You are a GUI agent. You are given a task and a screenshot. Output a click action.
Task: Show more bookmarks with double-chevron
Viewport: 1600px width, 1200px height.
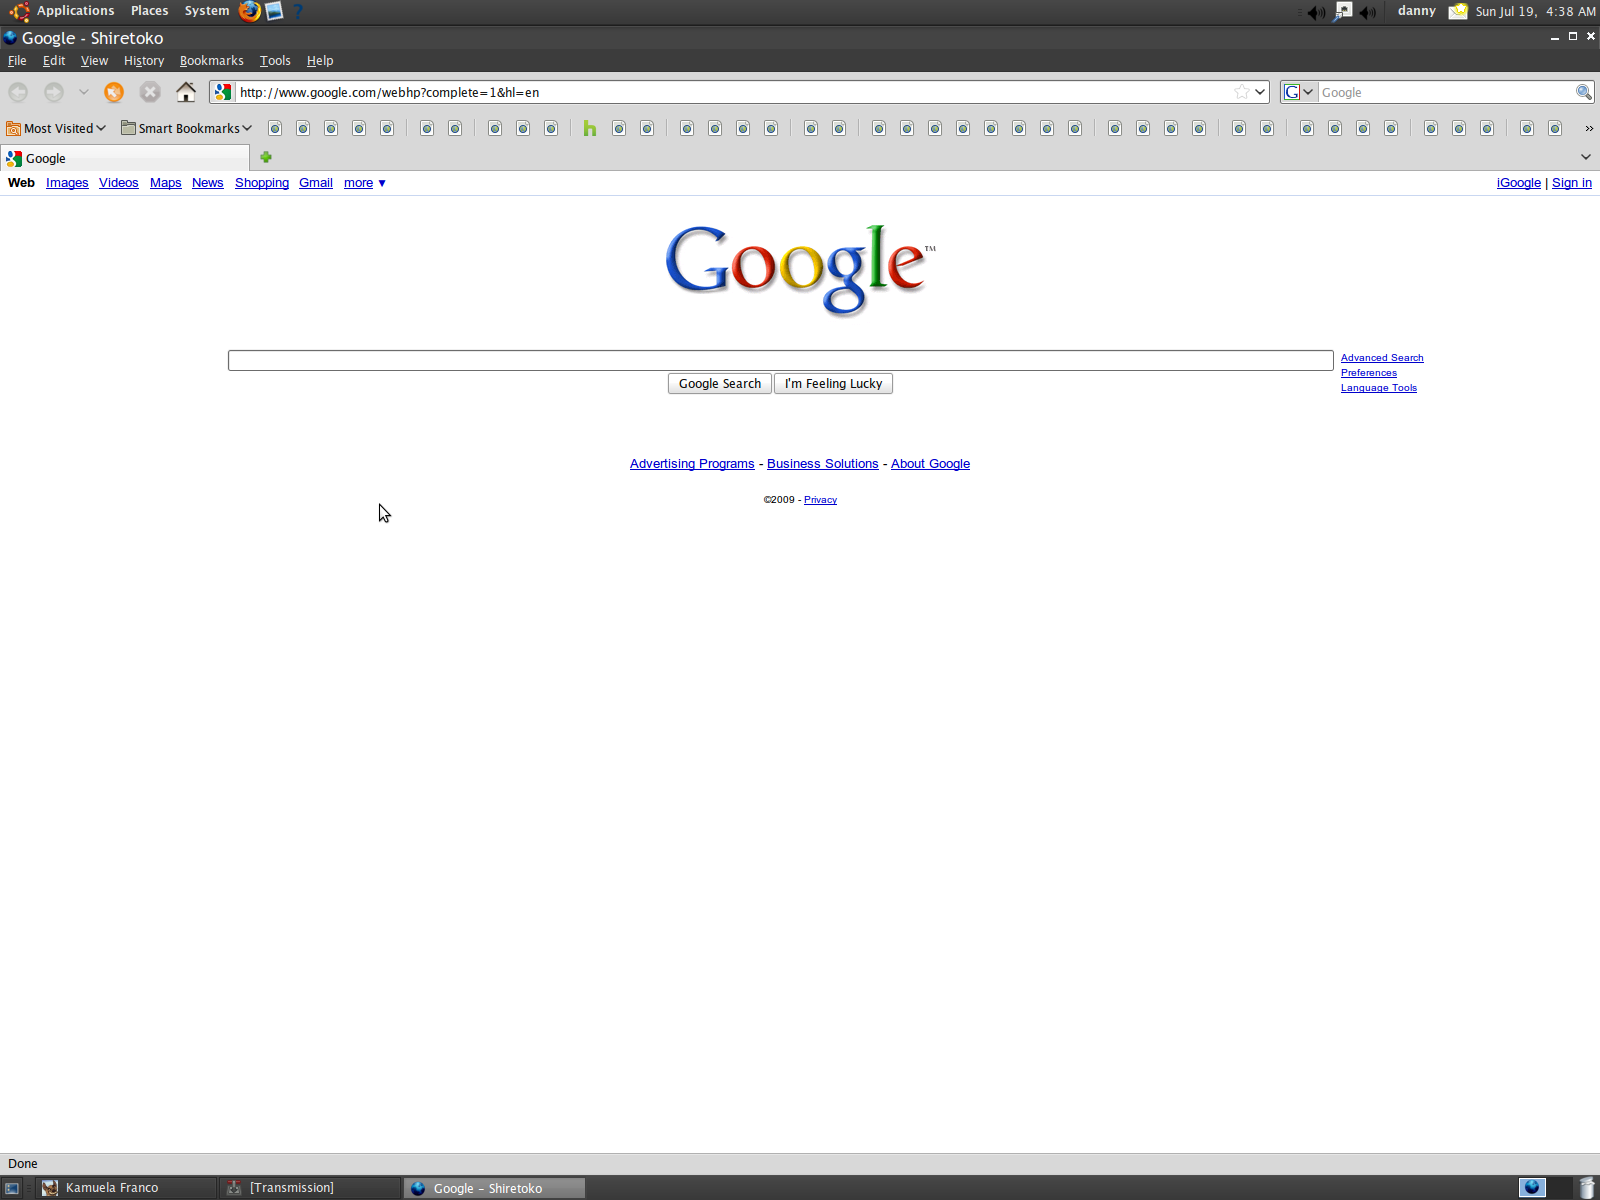(x=1589, y=128)
